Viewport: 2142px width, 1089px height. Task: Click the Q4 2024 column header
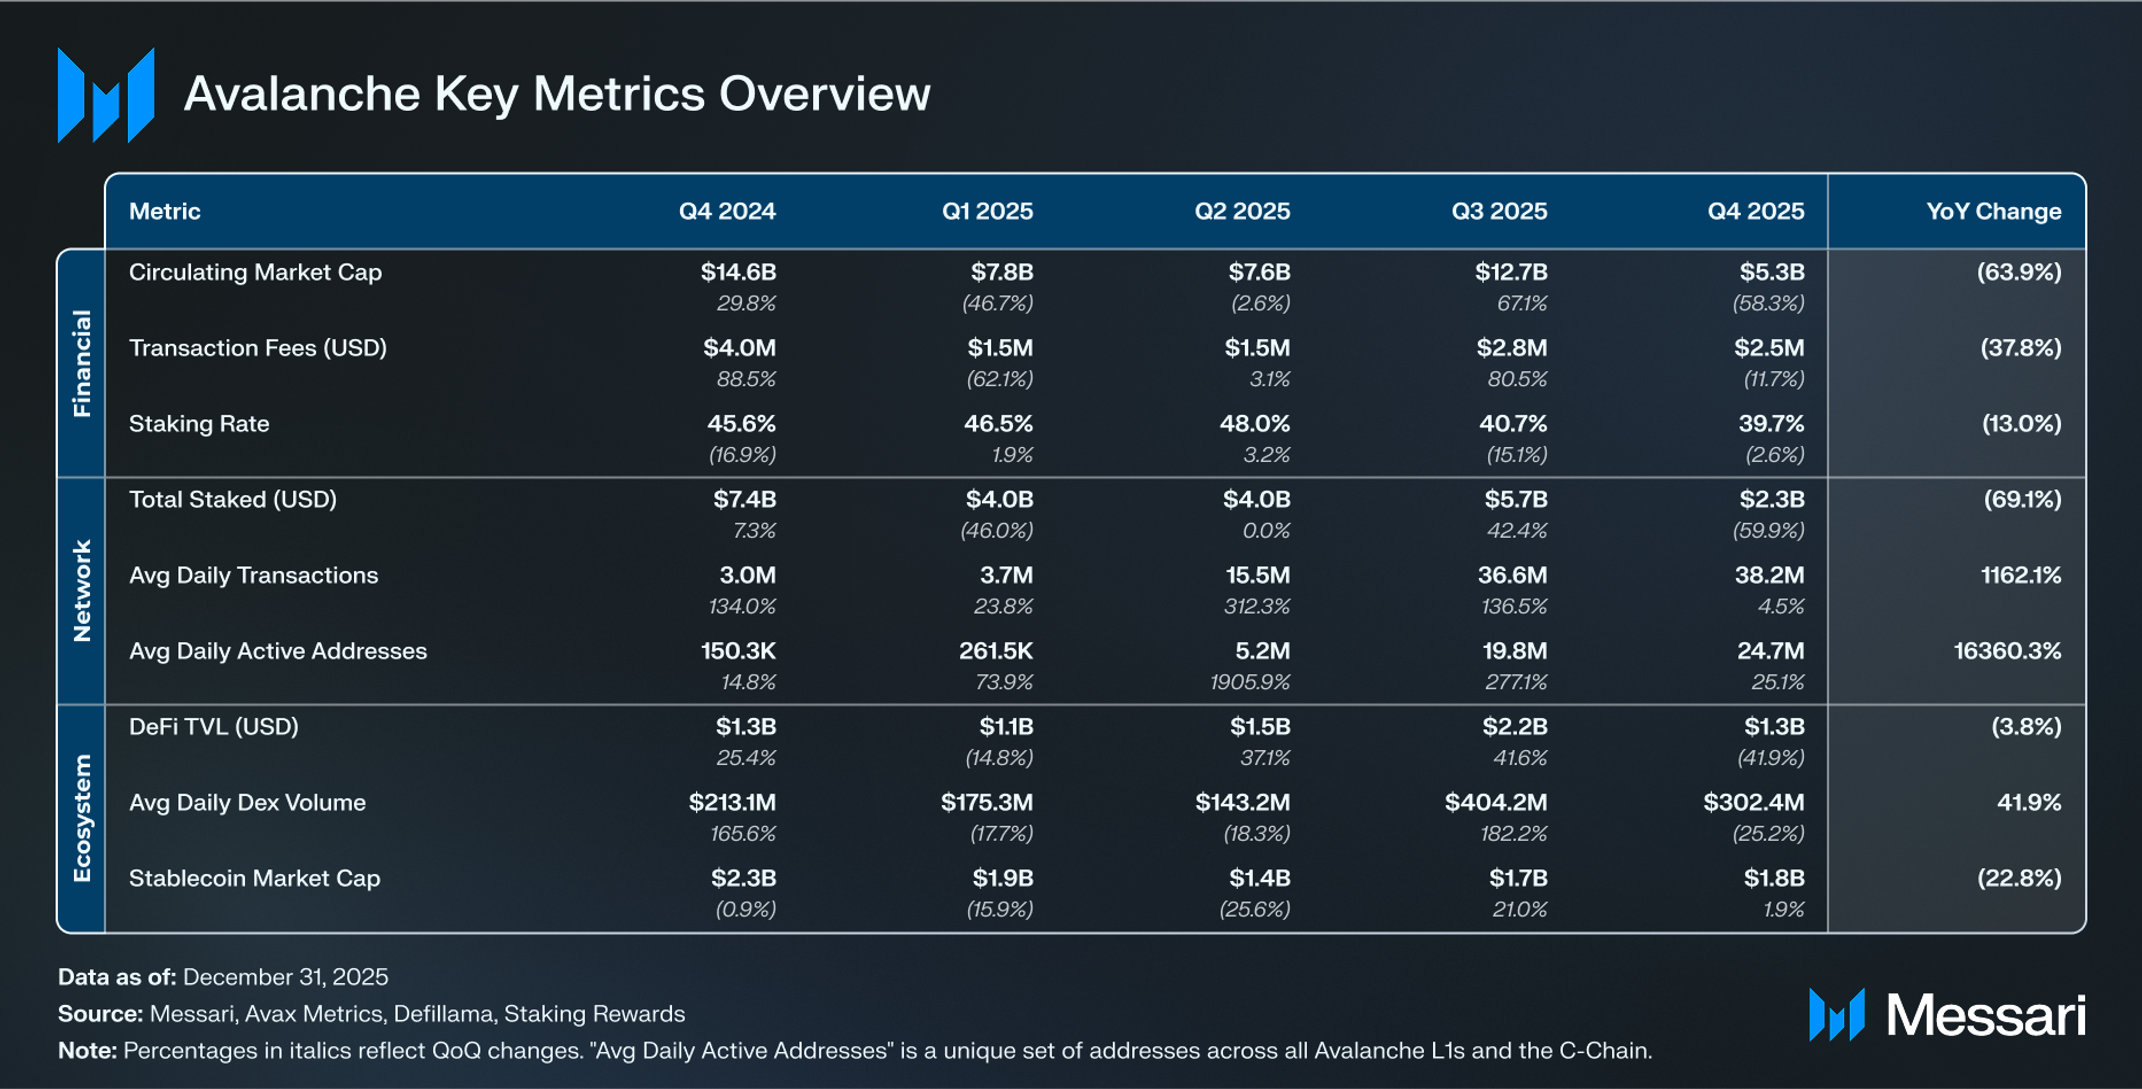tap(727, 211)
